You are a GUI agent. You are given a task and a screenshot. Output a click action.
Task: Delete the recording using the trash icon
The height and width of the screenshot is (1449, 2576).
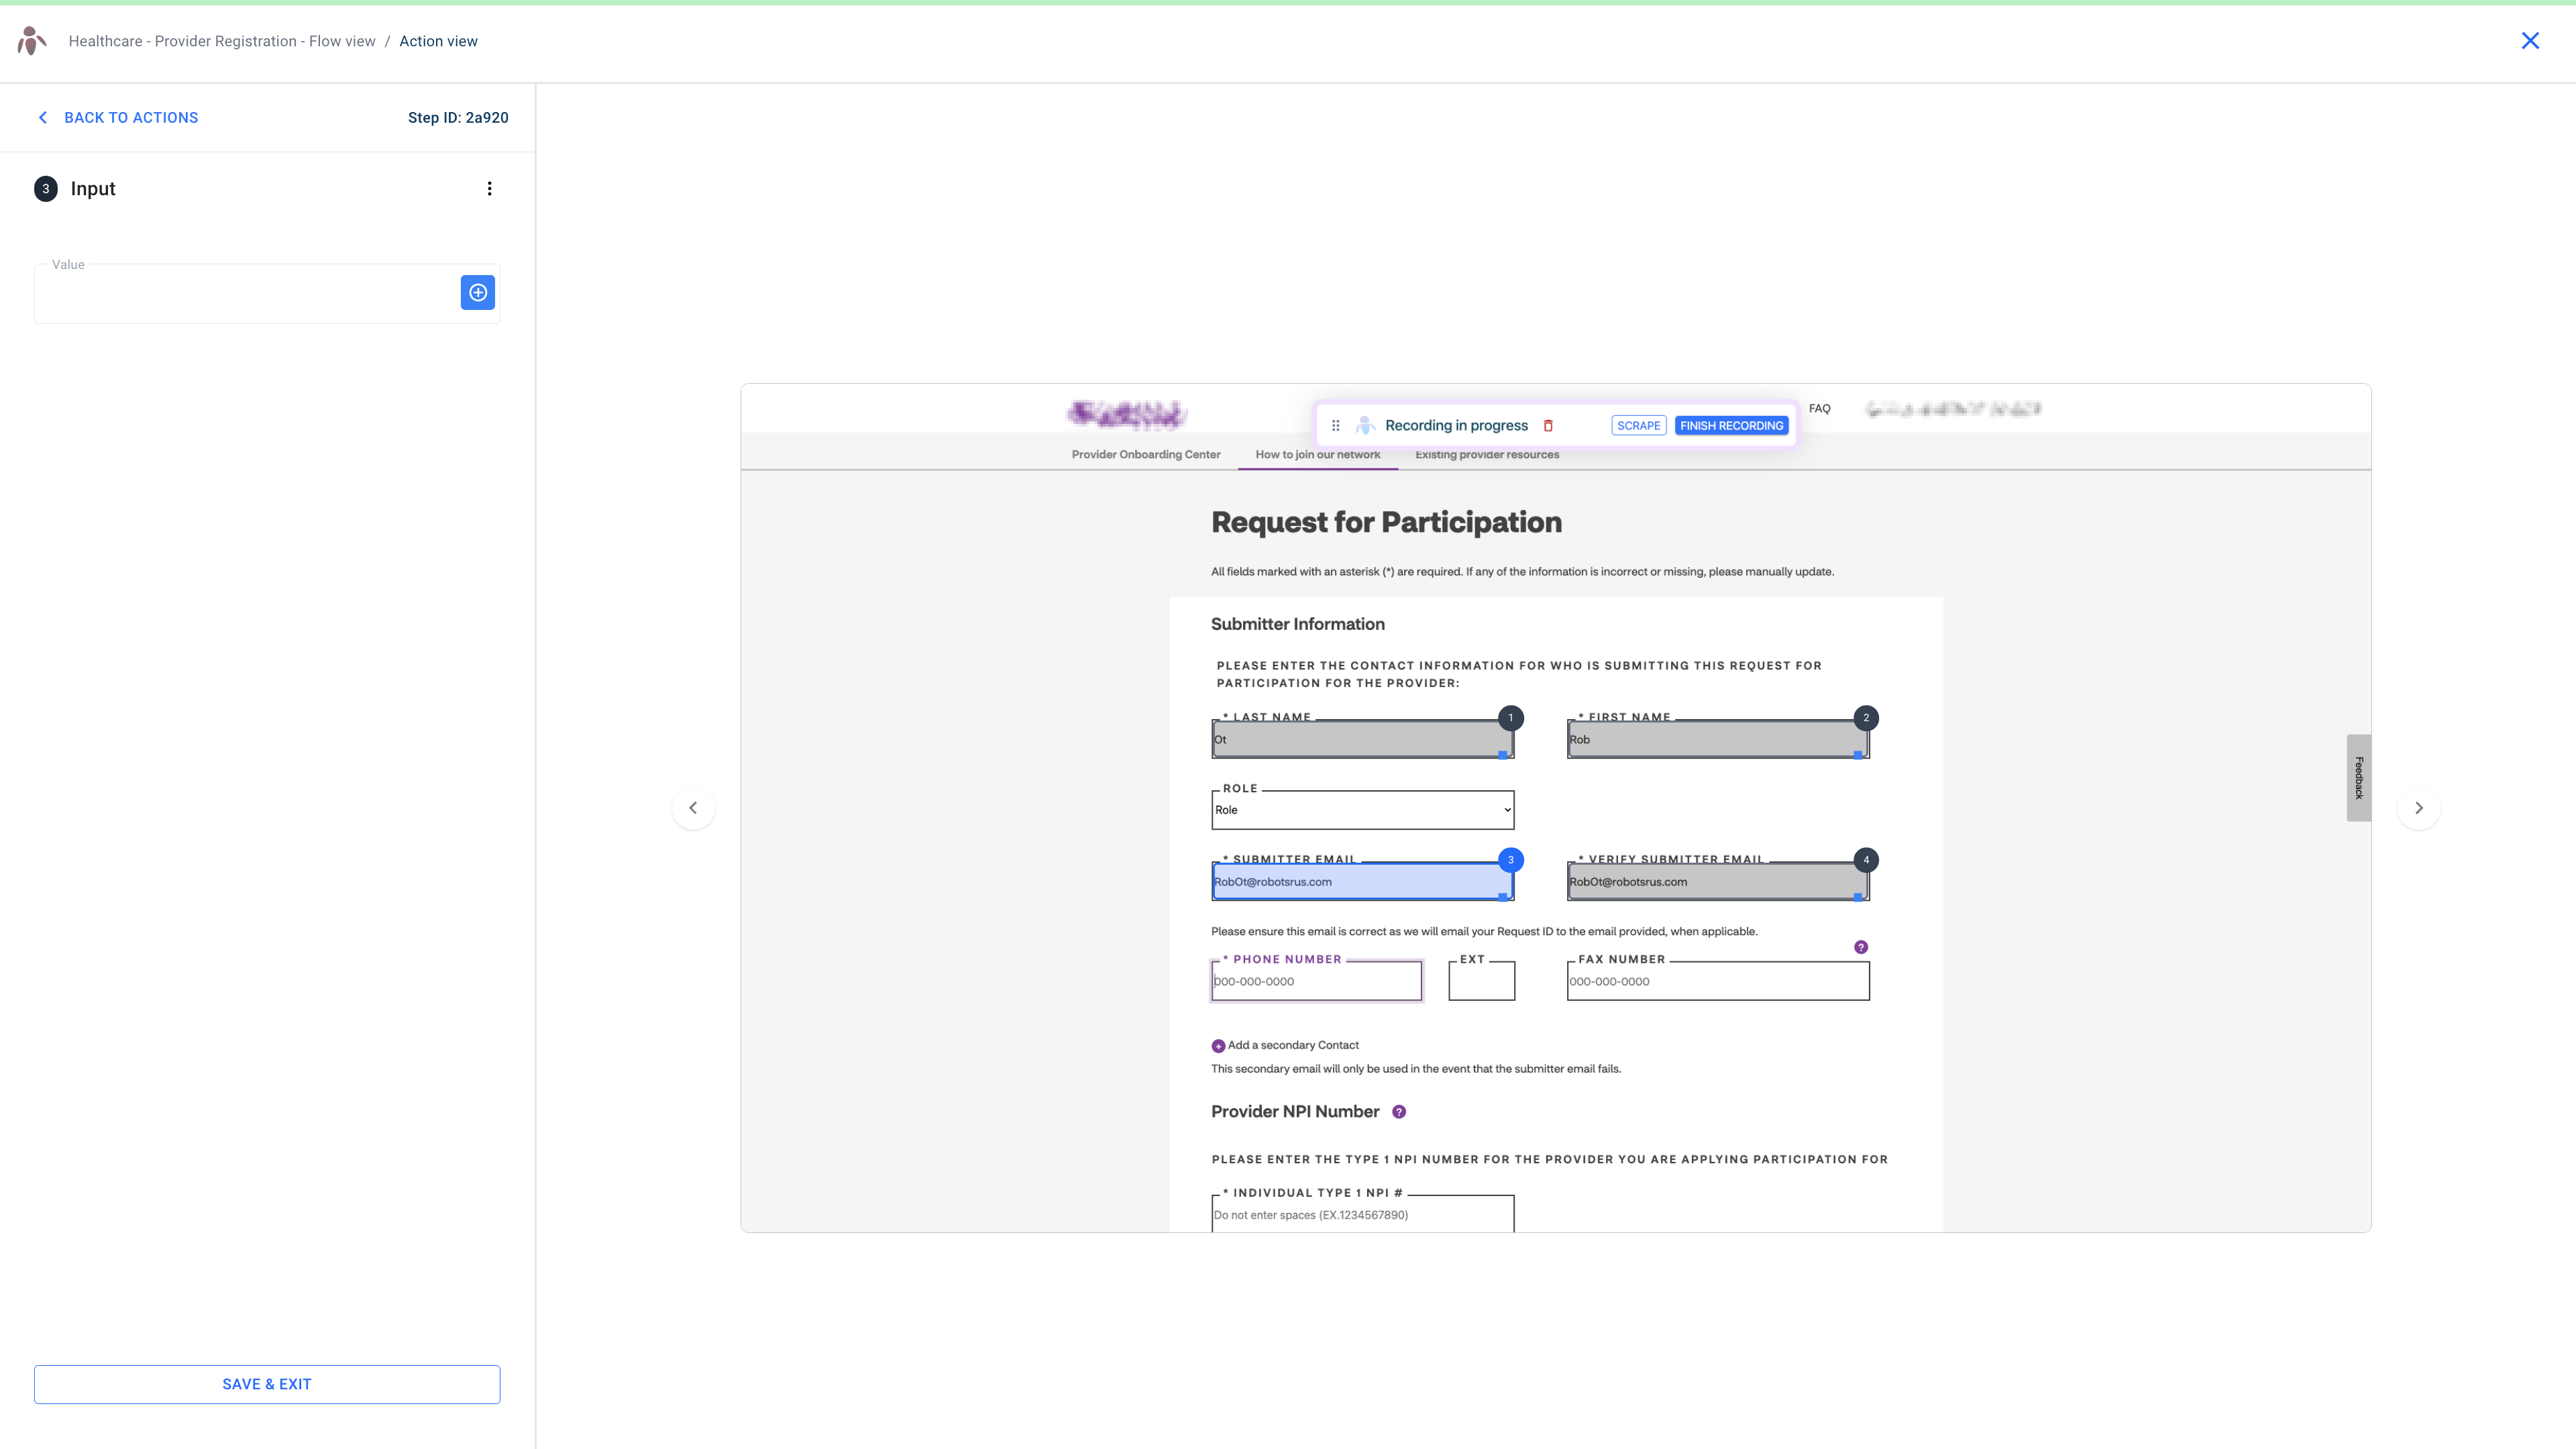click(1549, 425)
